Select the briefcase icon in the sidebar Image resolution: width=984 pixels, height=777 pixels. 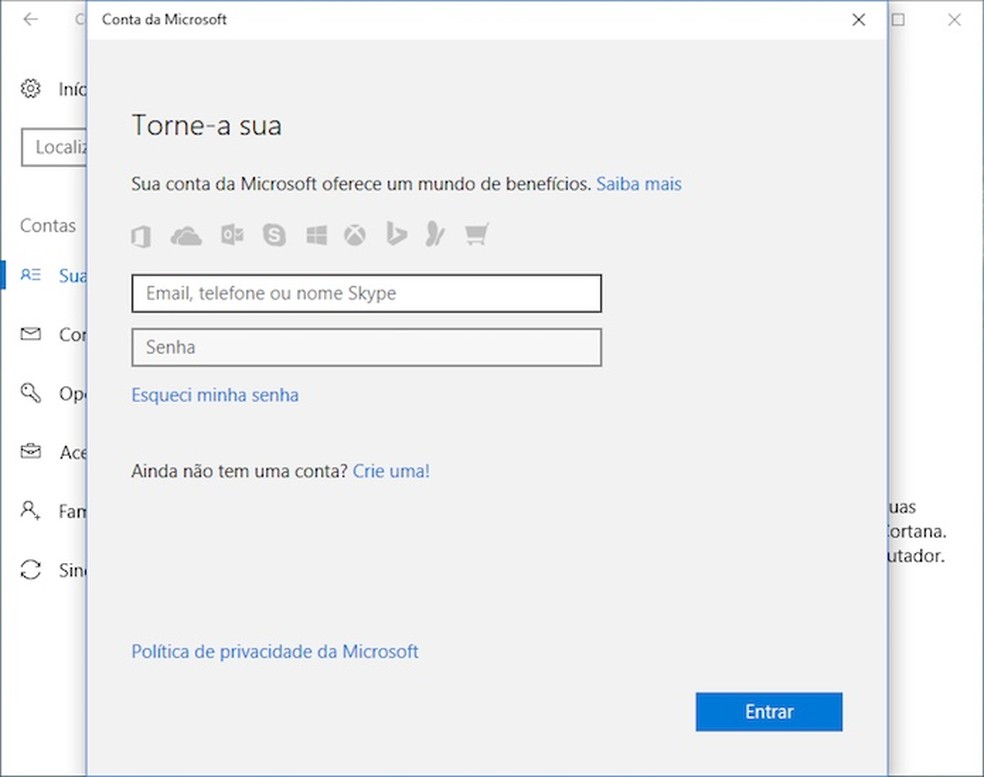click(x=29, y=452)
